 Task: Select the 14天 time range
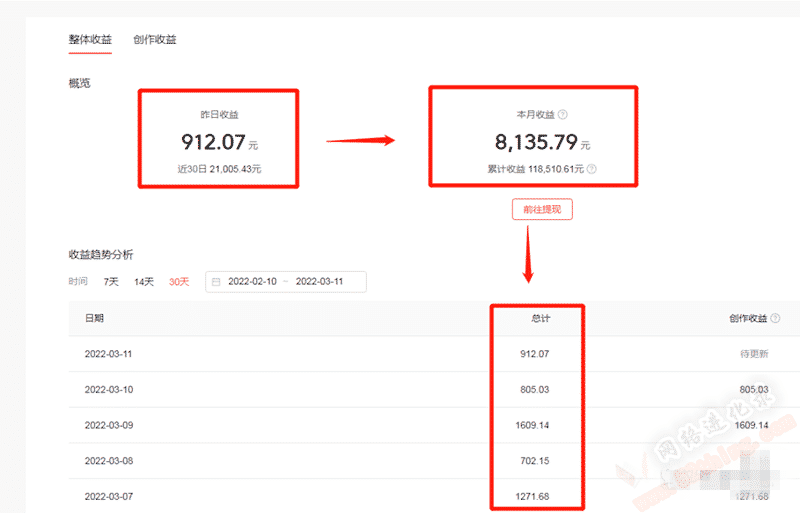144,282
